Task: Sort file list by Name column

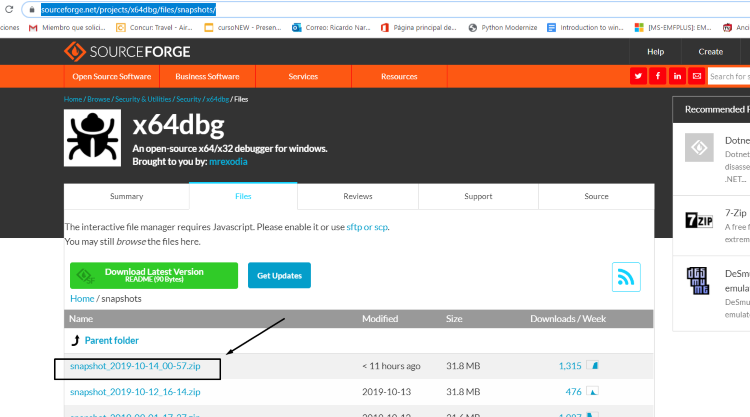Action: (81, 319)
